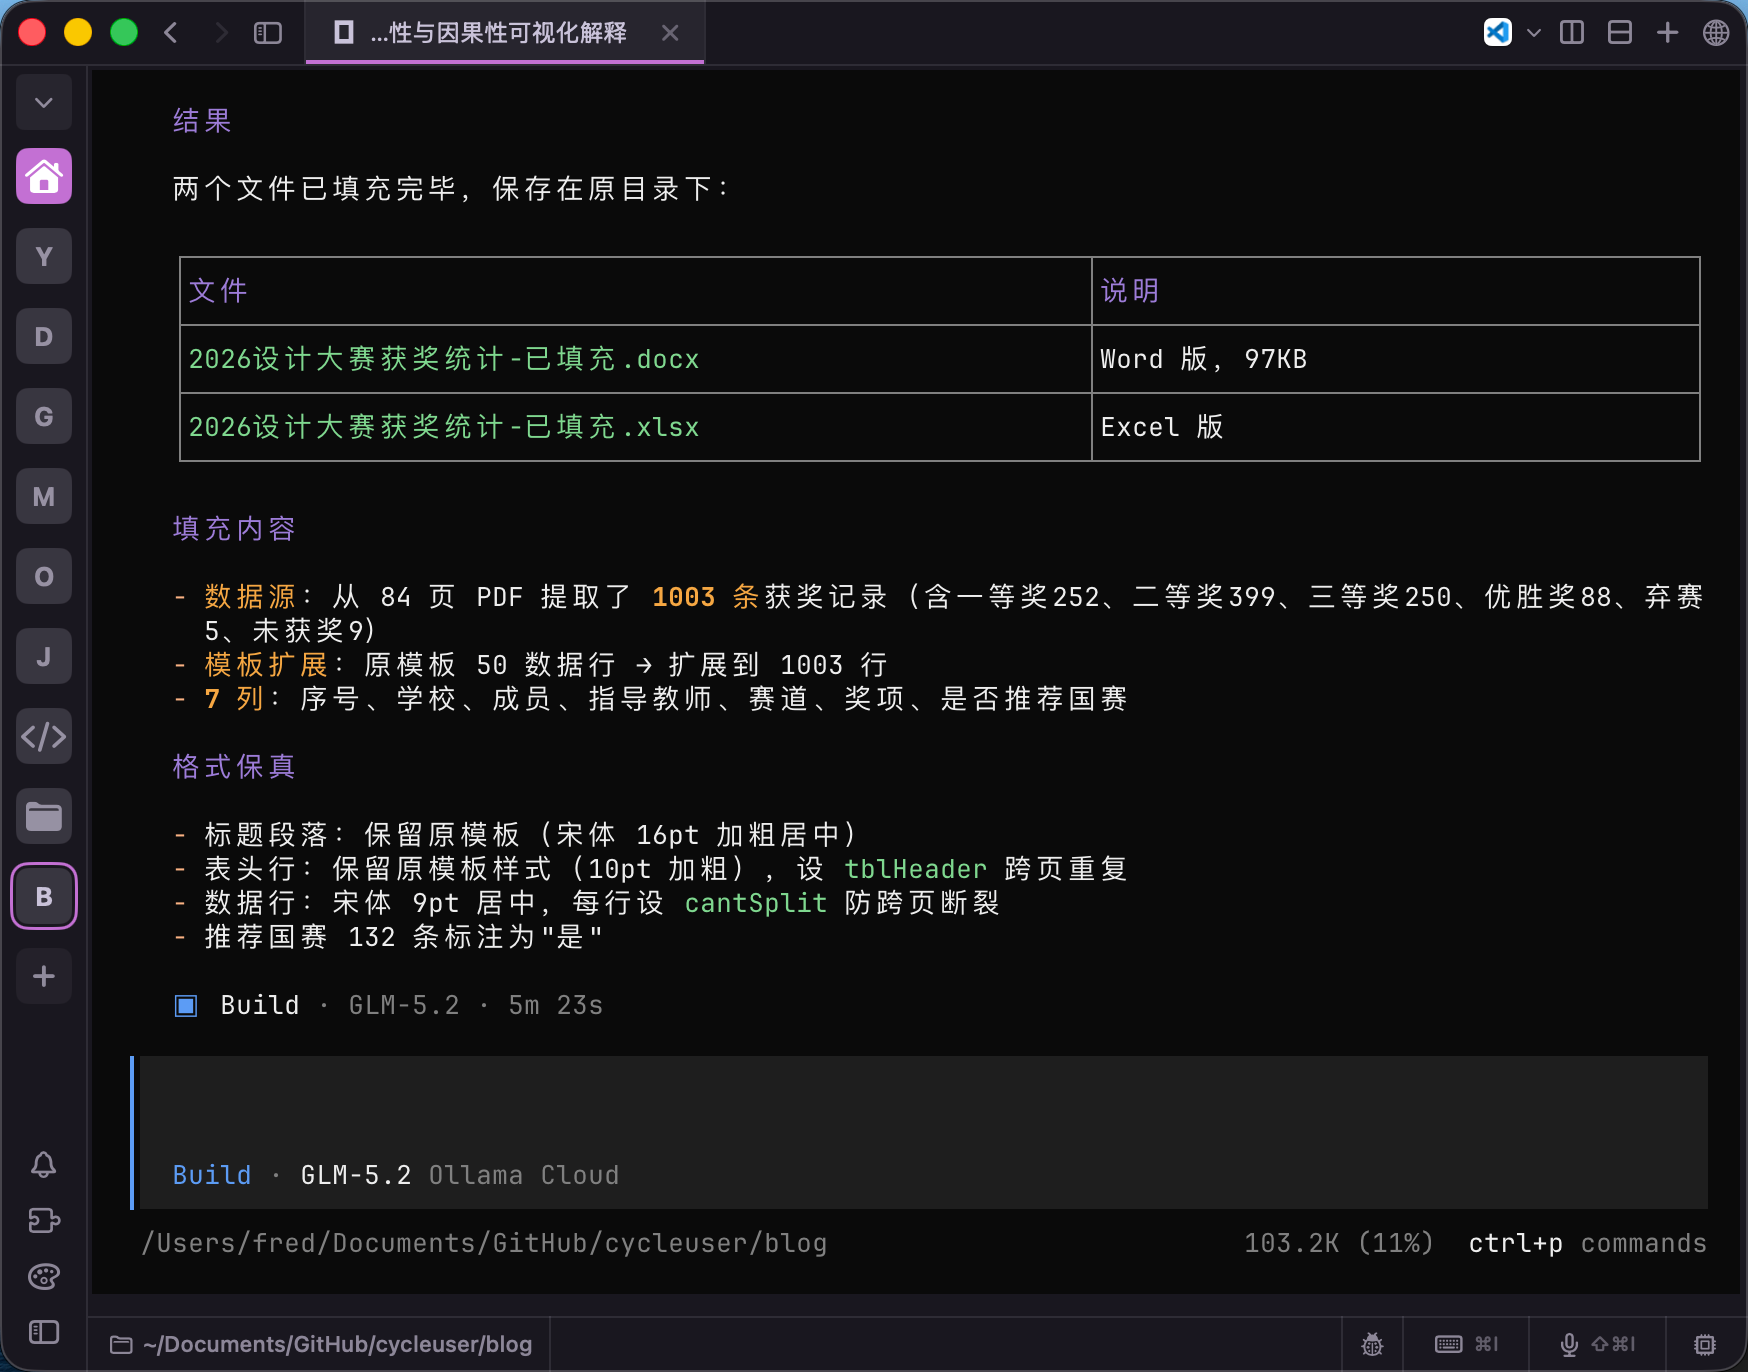Open notifications bell icon
1748x1372 pixels.
point(43,1164)
